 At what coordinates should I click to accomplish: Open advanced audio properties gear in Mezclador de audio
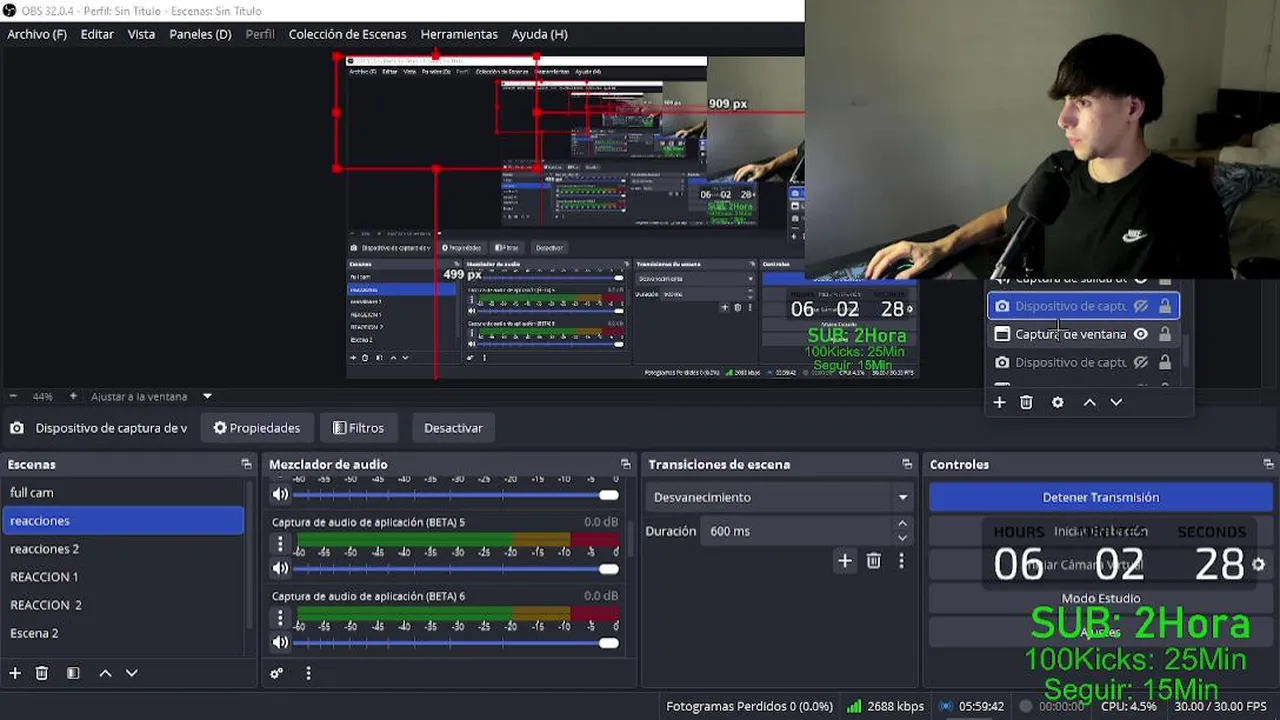(x=277, y=673)
